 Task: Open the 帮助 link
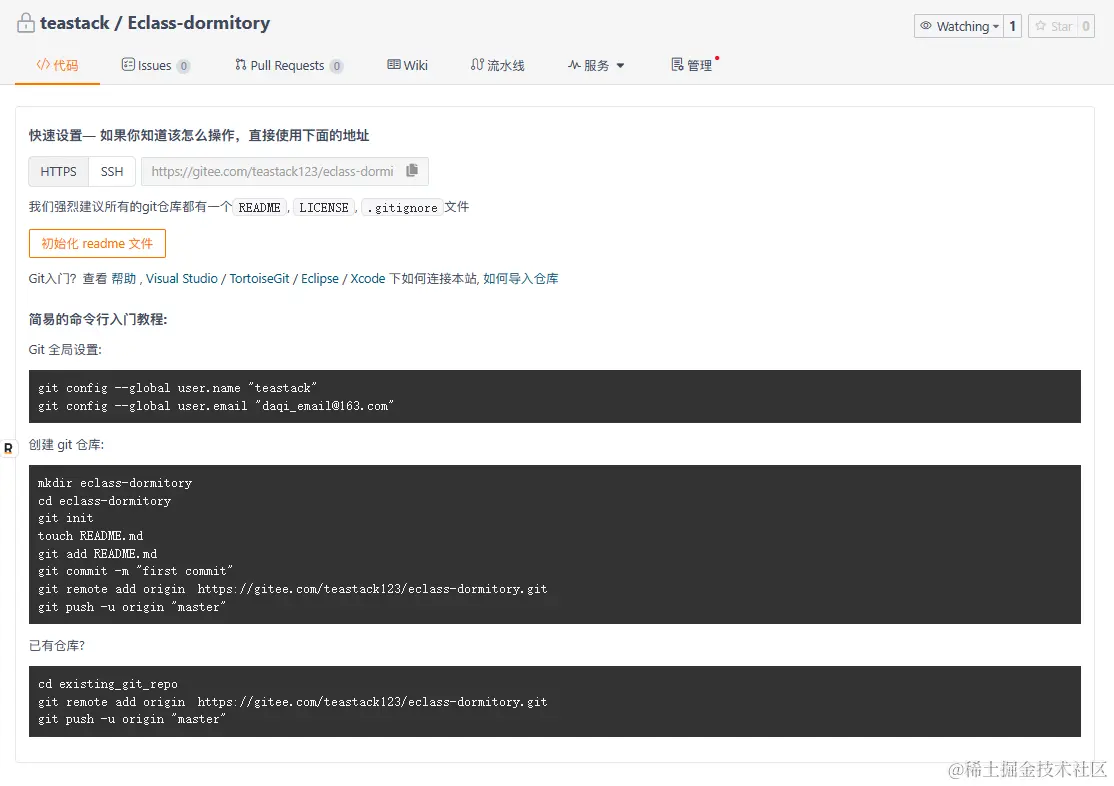coord(124,279)
